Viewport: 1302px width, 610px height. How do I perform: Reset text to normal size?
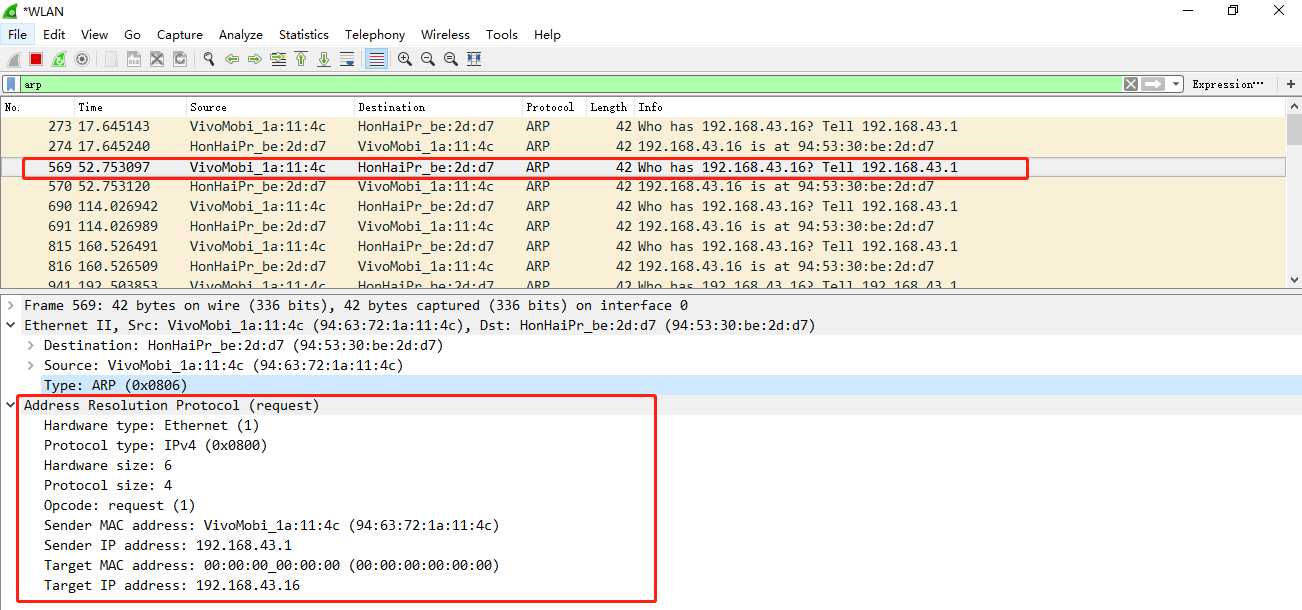point(451,59)
